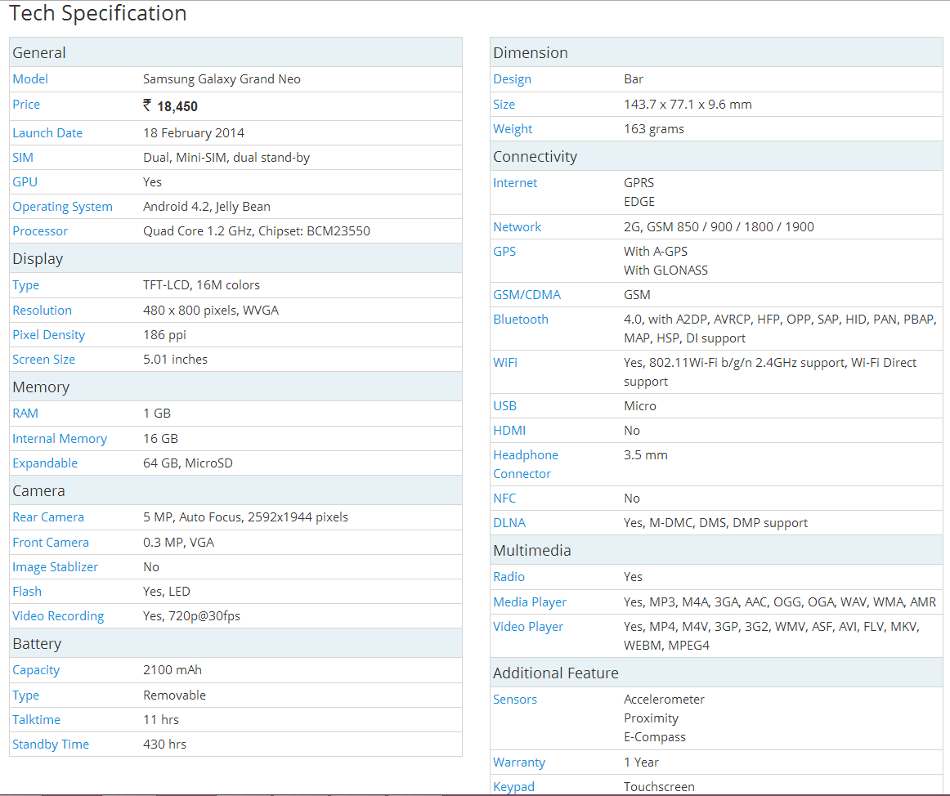The image size is (950, 796).
Task: Open the Video Player link
Action: point(528,627)
